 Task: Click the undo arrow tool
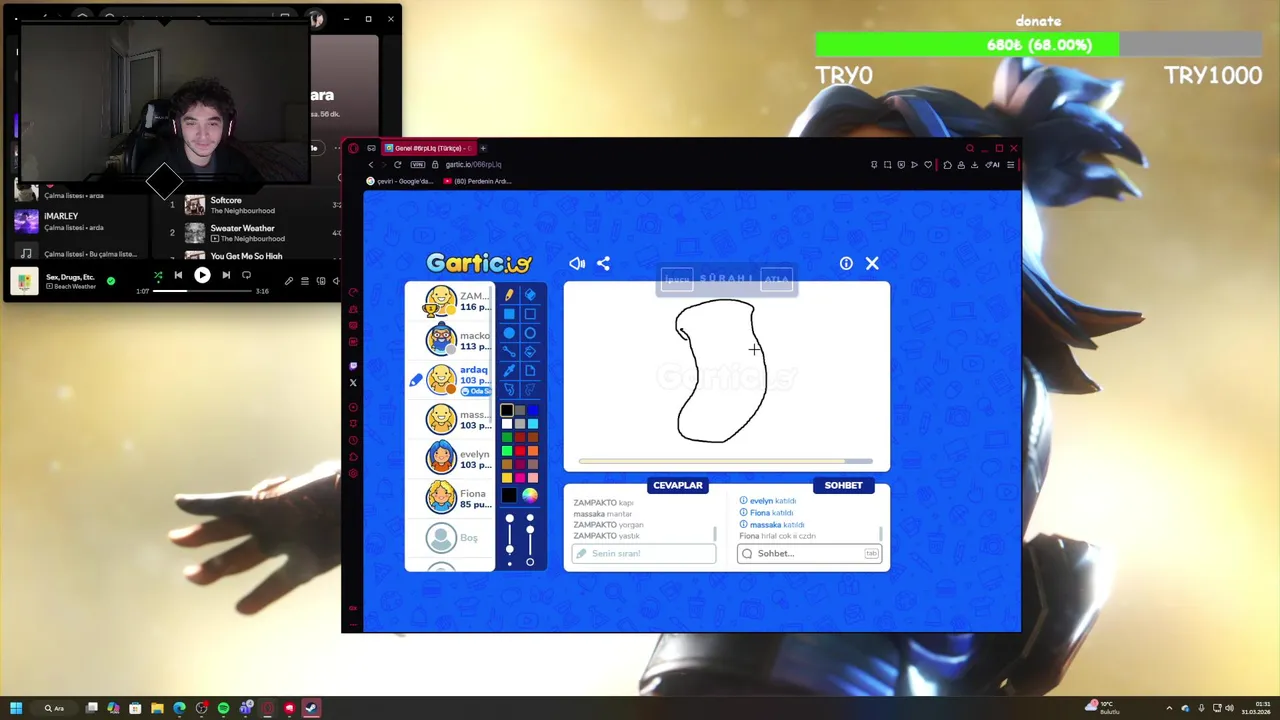click(508, 388)
